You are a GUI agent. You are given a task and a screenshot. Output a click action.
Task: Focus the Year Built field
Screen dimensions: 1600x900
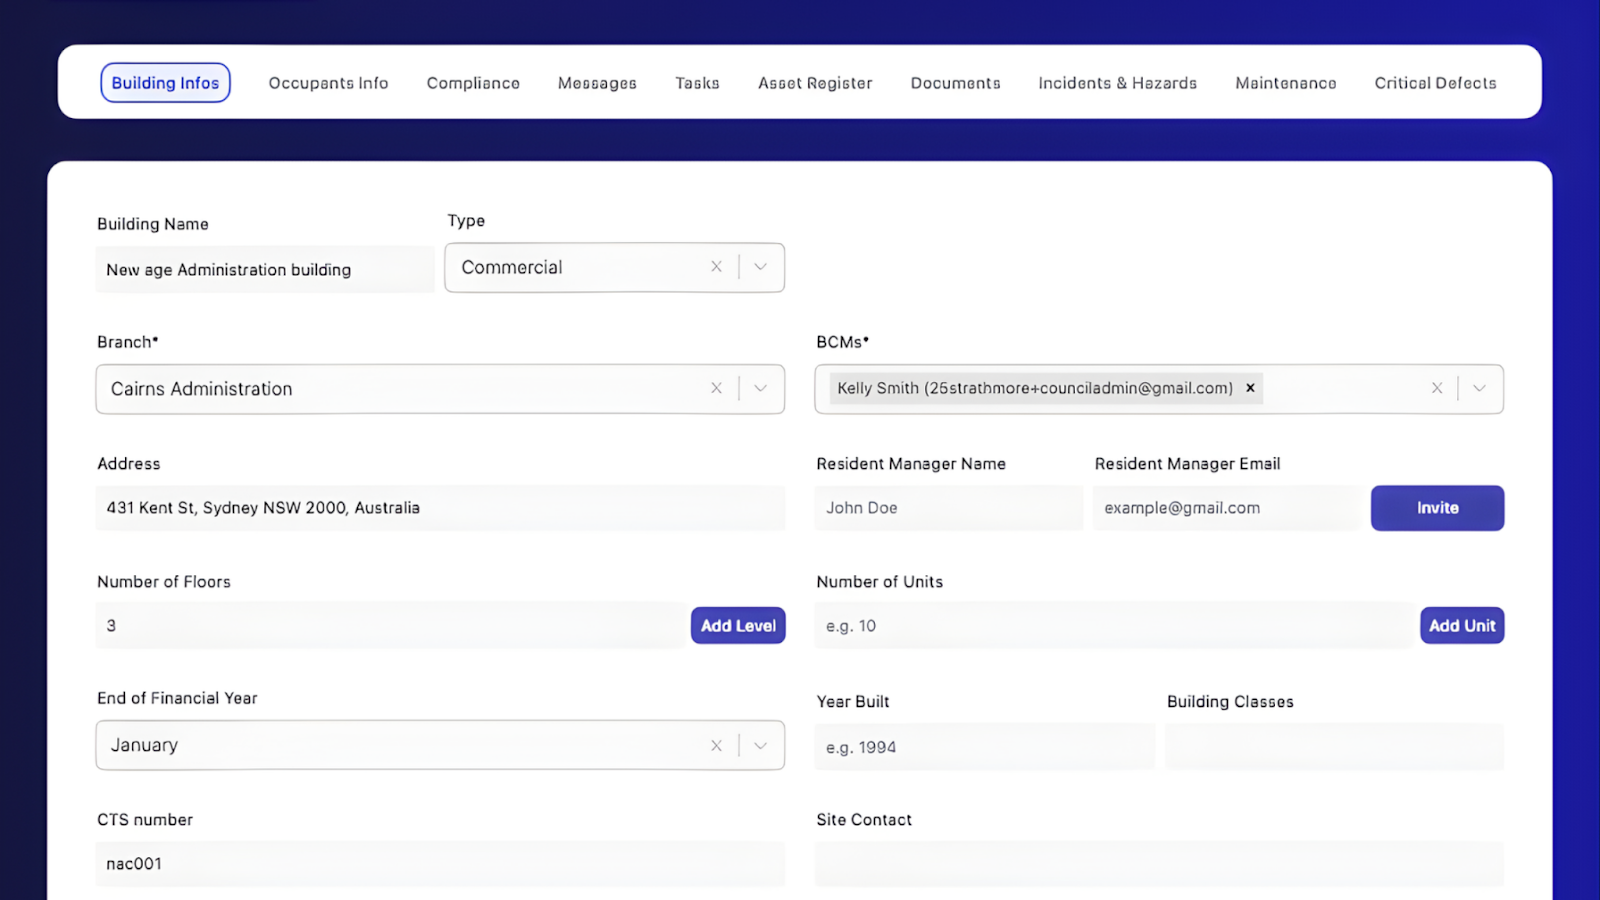click(984, 747)
